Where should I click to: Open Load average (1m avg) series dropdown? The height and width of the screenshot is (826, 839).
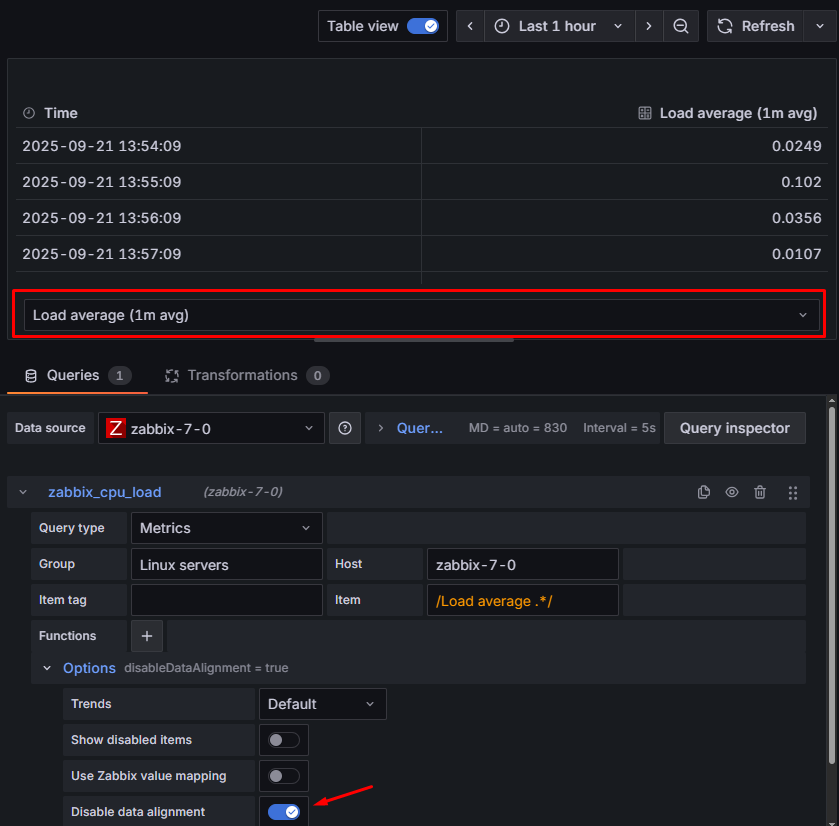click(421, 315)
